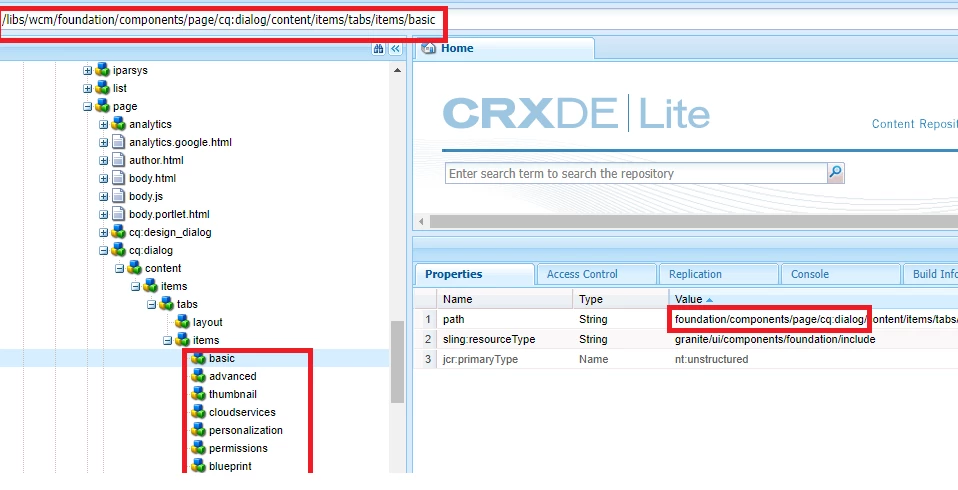Click the permissions node icon
This screenshot has width=958, height=490.
pos(198,448)
